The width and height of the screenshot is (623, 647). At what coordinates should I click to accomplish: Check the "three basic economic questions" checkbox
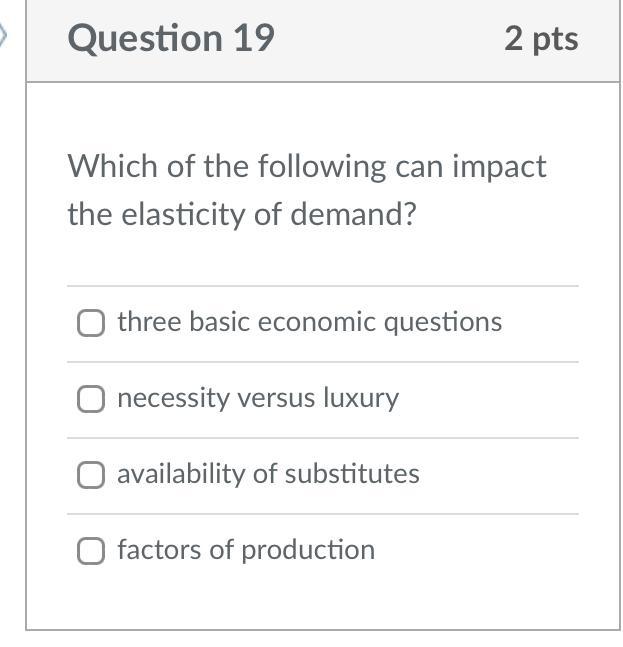(91, 323)
